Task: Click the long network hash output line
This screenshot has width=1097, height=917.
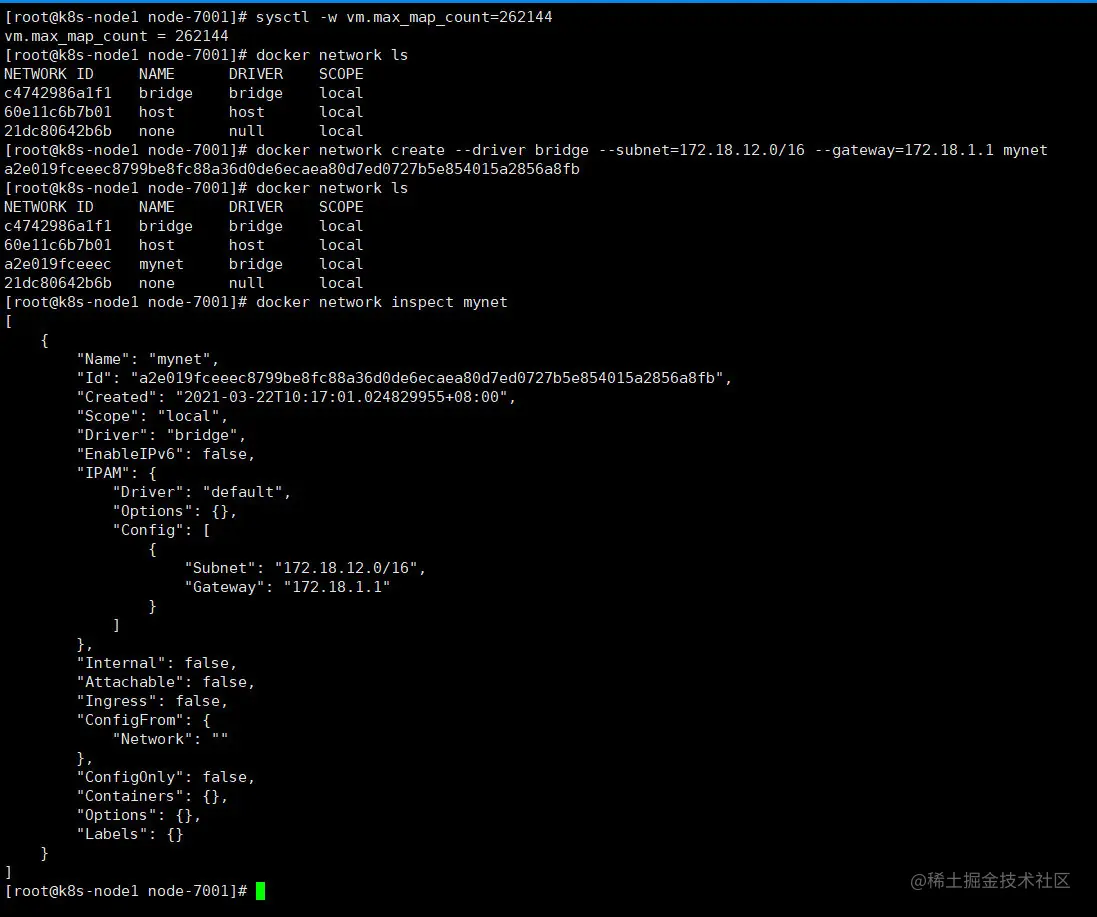Action: [x=292, y=169]
